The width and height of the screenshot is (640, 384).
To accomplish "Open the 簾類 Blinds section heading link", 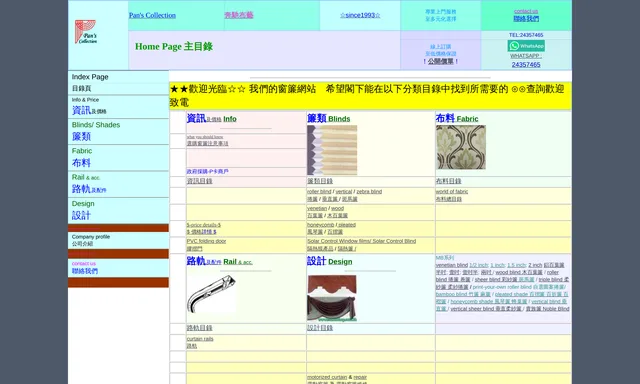I will pyautogui.click(x=329, y=118).
